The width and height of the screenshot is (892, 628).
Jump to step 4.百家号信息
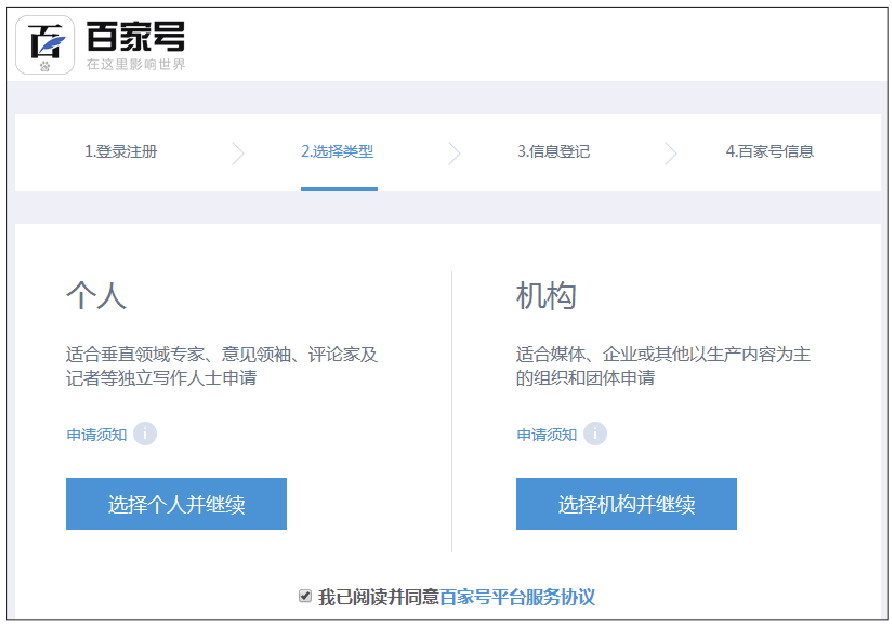(772, 151)
